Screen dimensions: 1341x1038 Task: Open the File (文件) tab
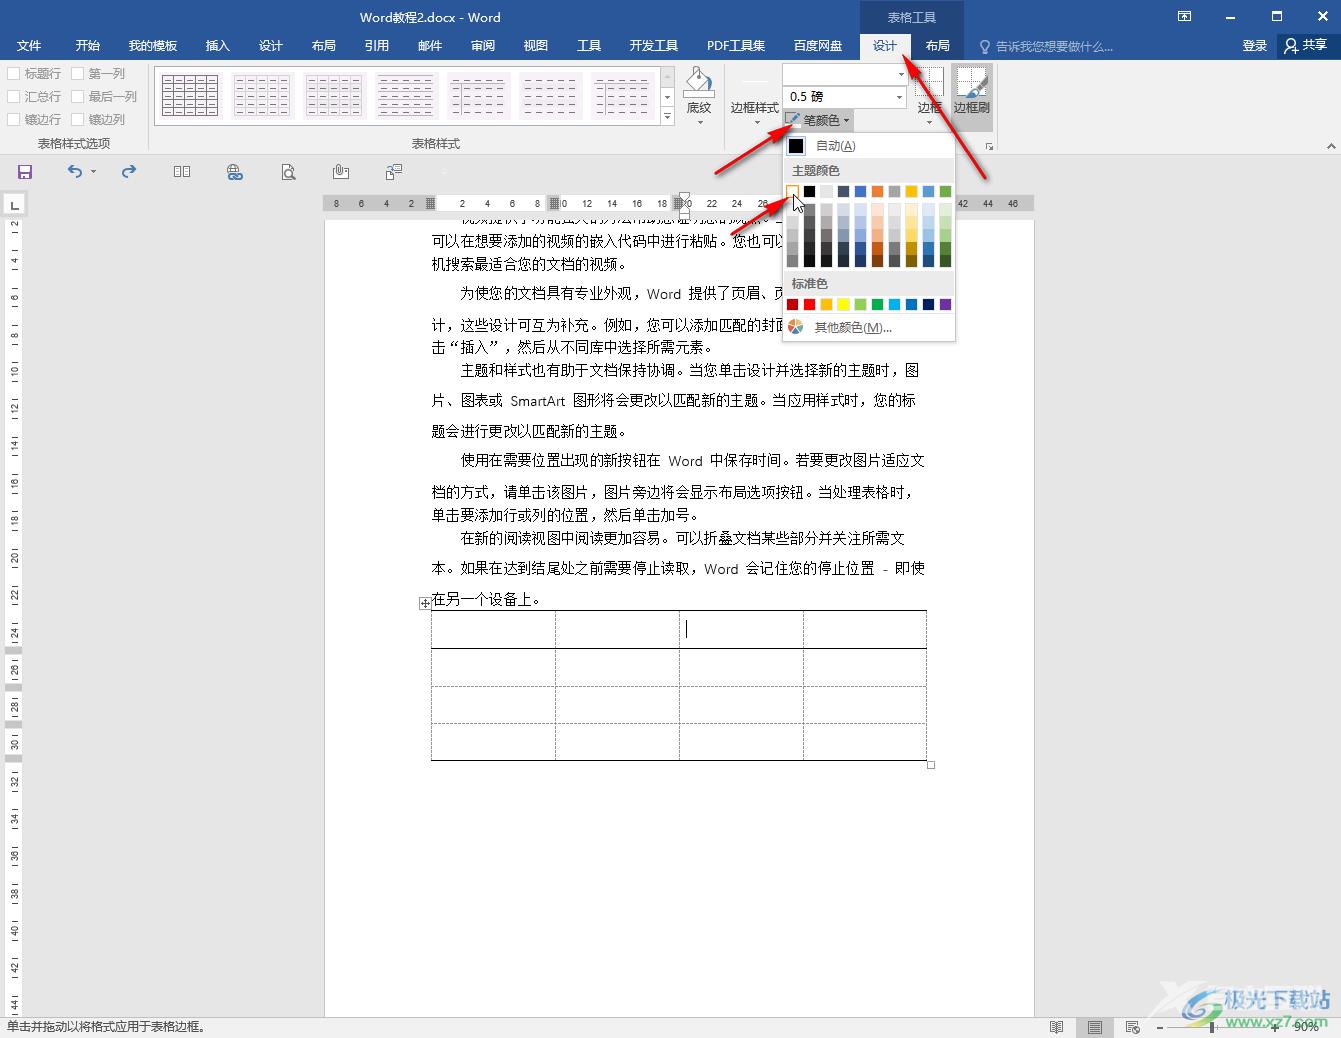coord(29,46)
